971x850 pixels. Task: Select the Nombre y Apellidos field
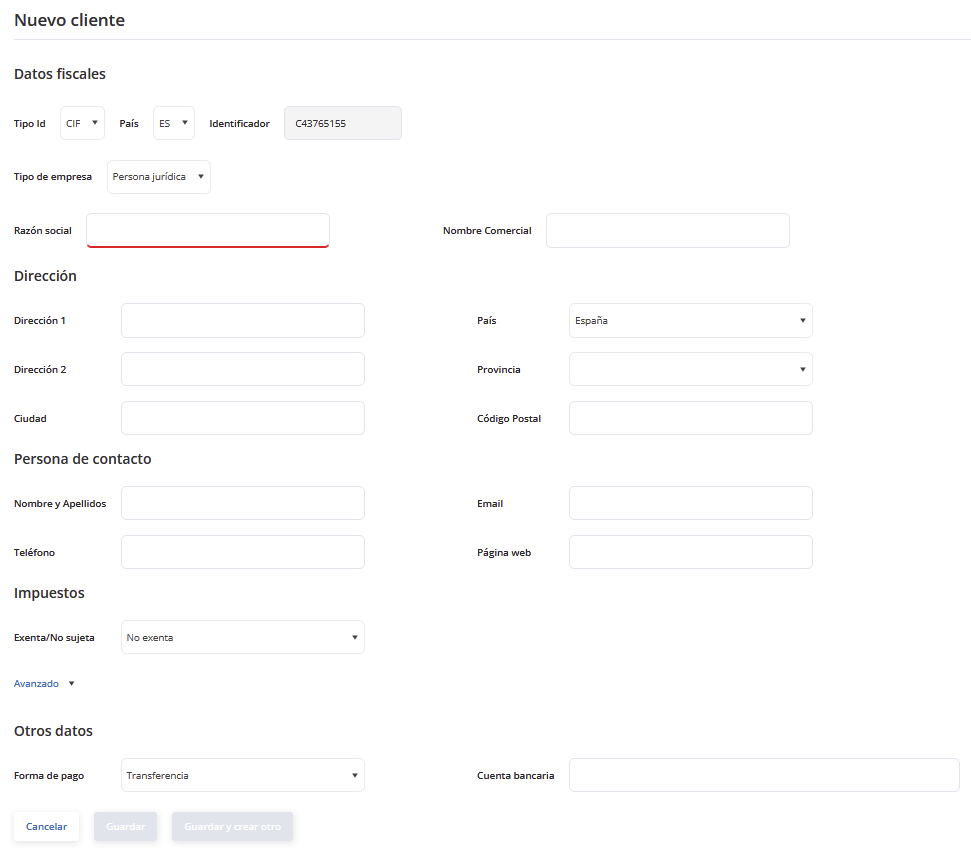coord(243,503)
